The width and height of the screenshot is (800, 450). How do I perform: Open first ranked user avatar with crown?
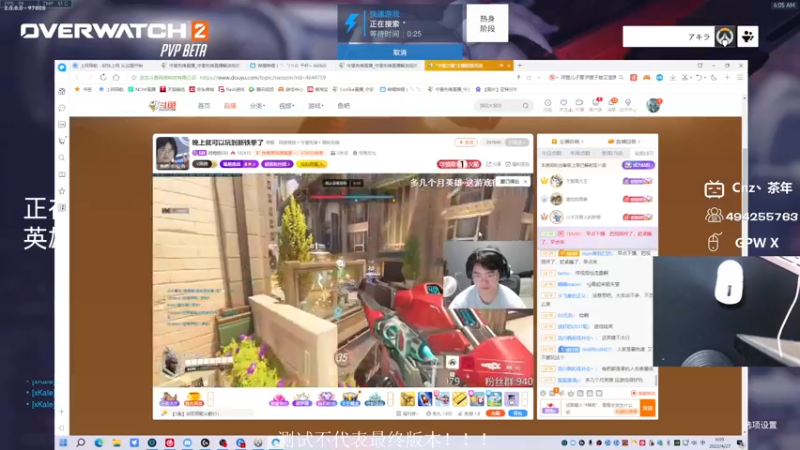(556, 181)
